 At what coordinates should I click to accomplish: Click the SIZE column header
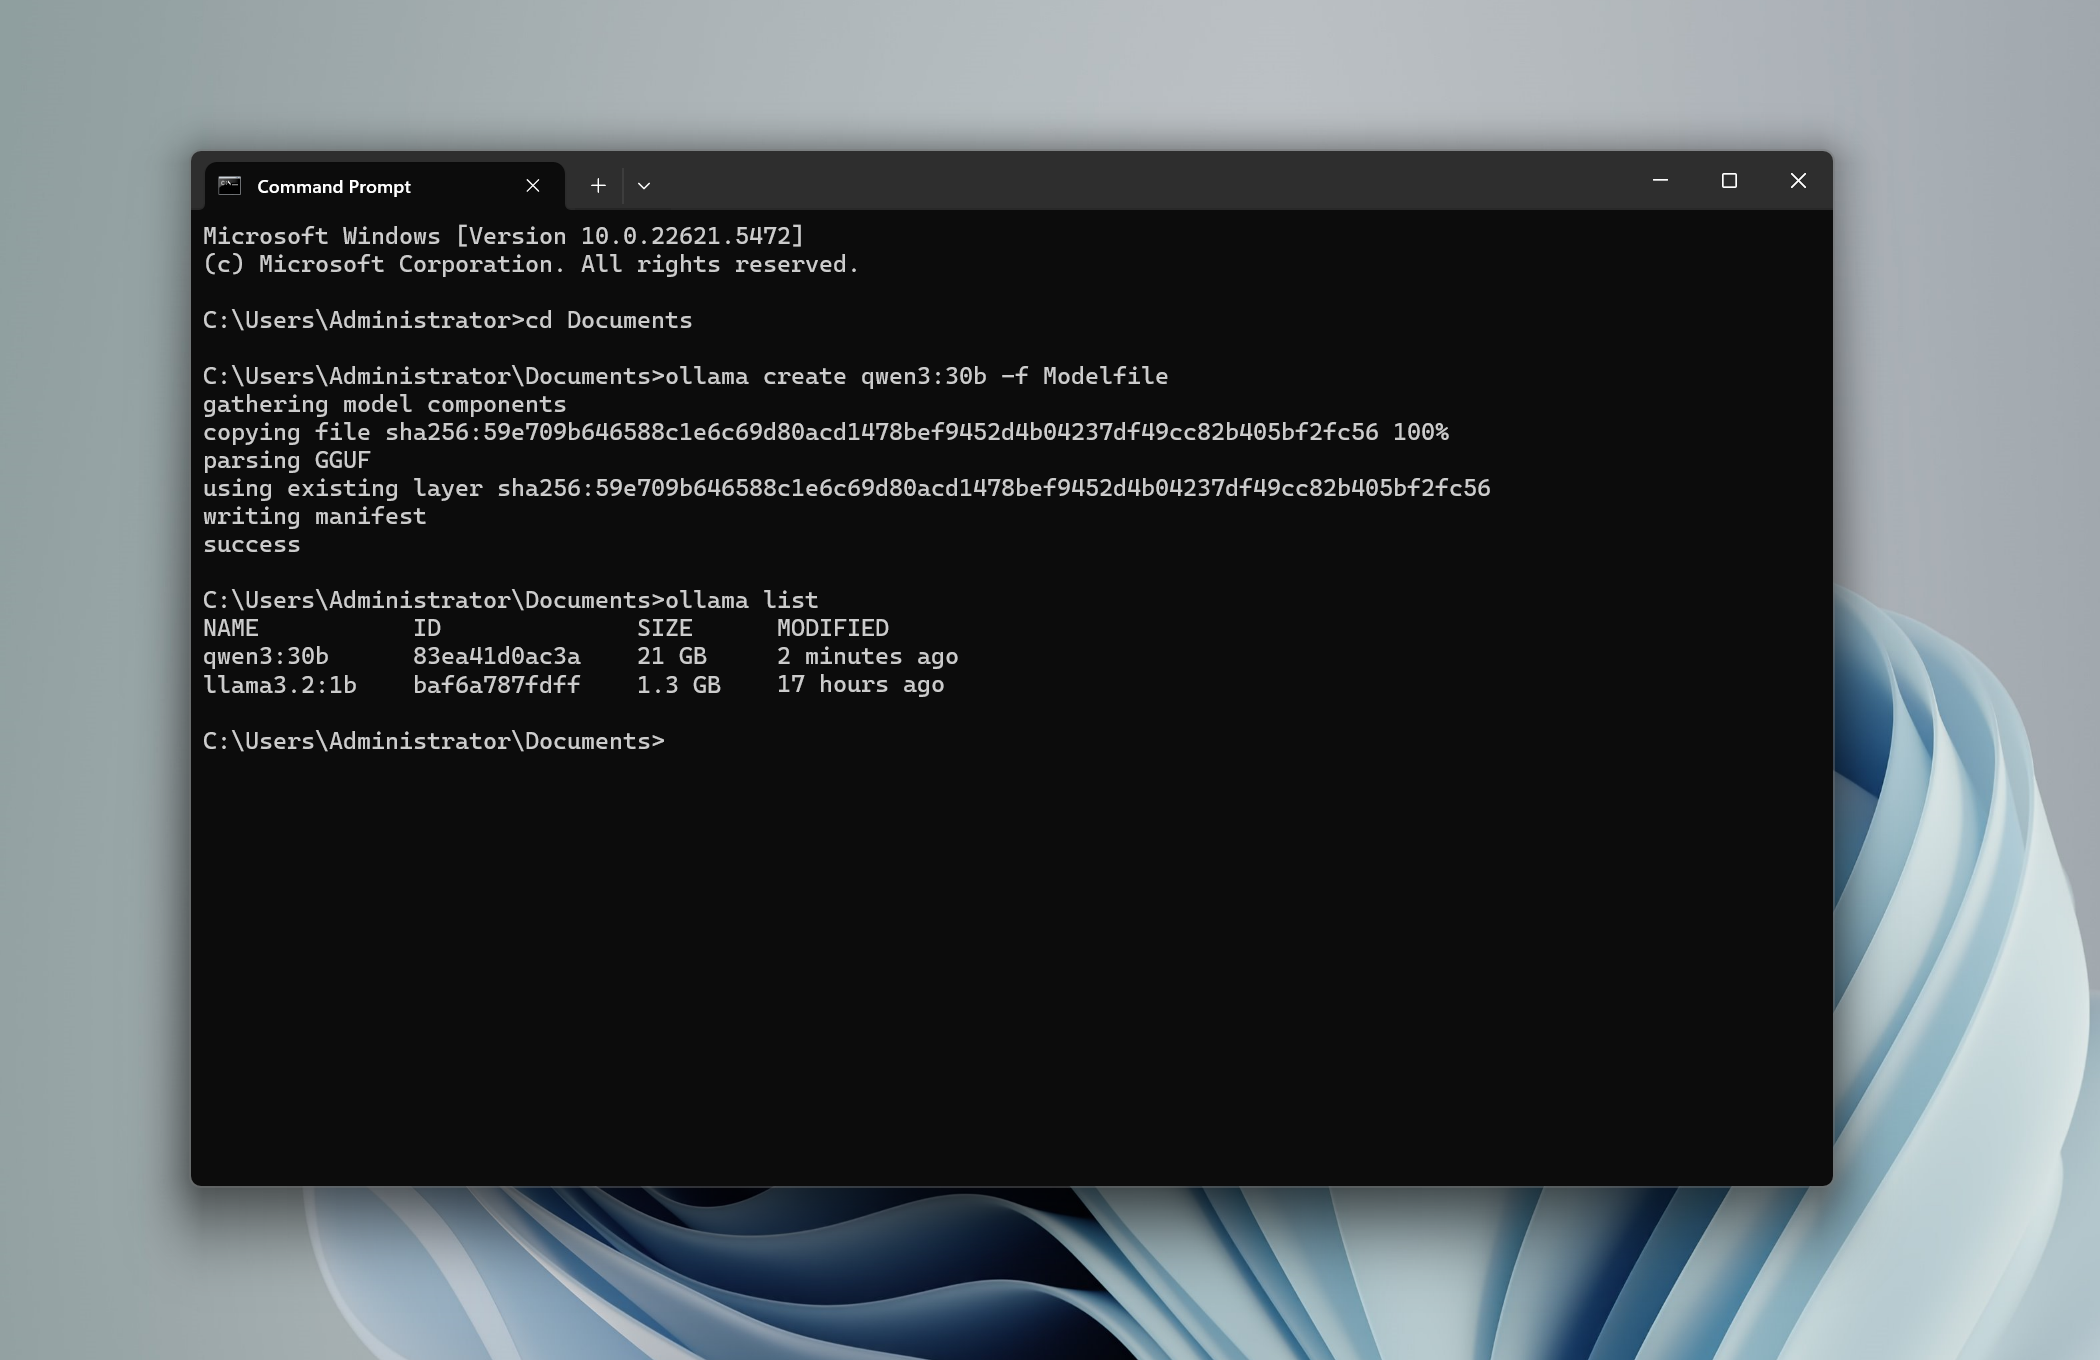coord(665,628)
